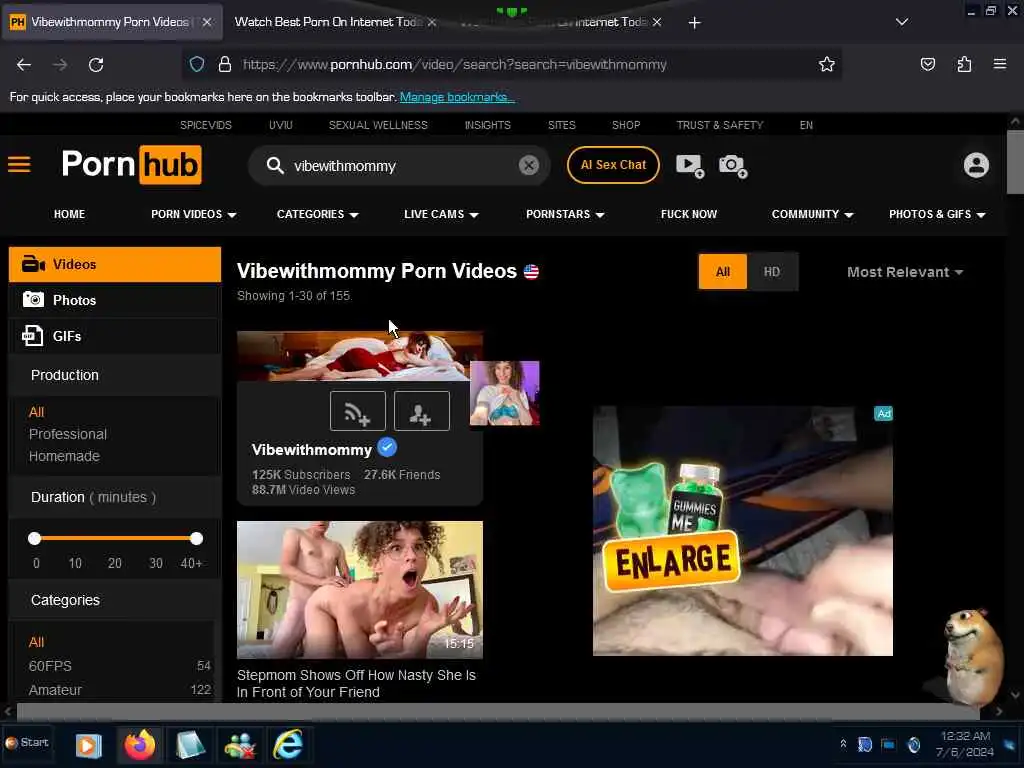Clear the search text with the X icon
Viewport: 1024px width, 768px height.
tap(528, 165)
